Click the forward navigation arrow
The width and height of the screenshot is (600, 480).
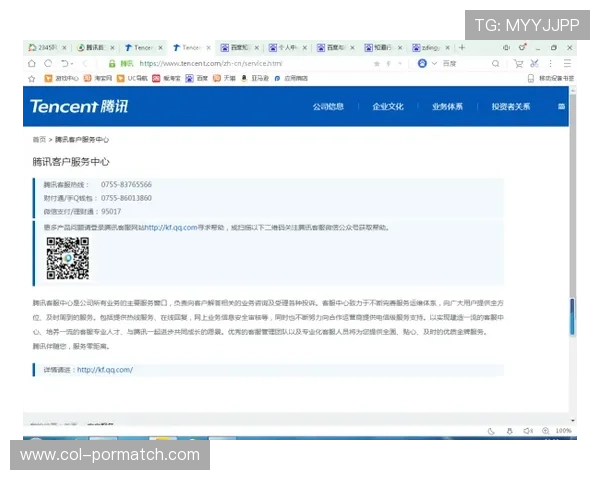point(85,64)
